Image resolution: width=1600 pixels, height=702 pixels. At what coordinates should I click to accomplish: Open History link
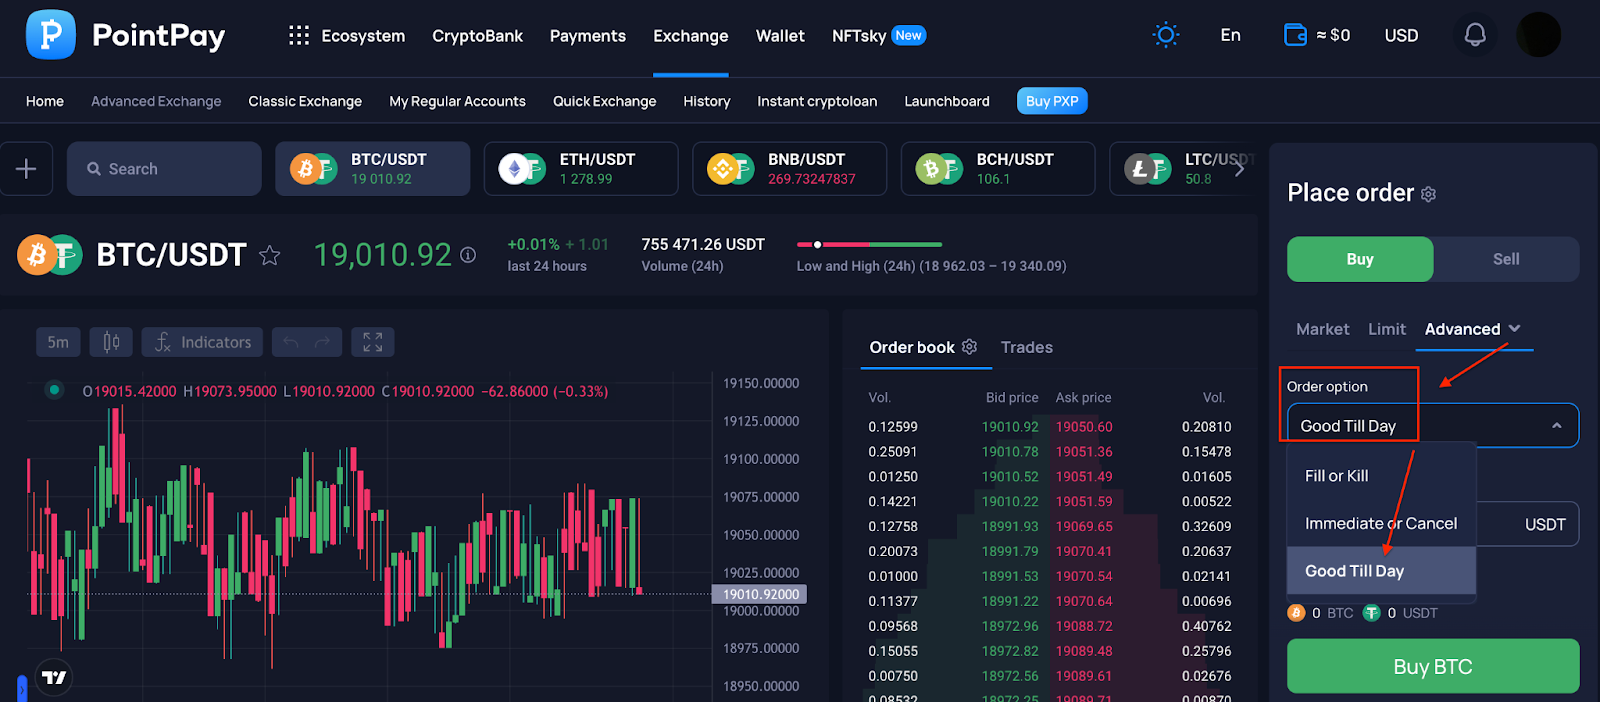pos(707,101)
